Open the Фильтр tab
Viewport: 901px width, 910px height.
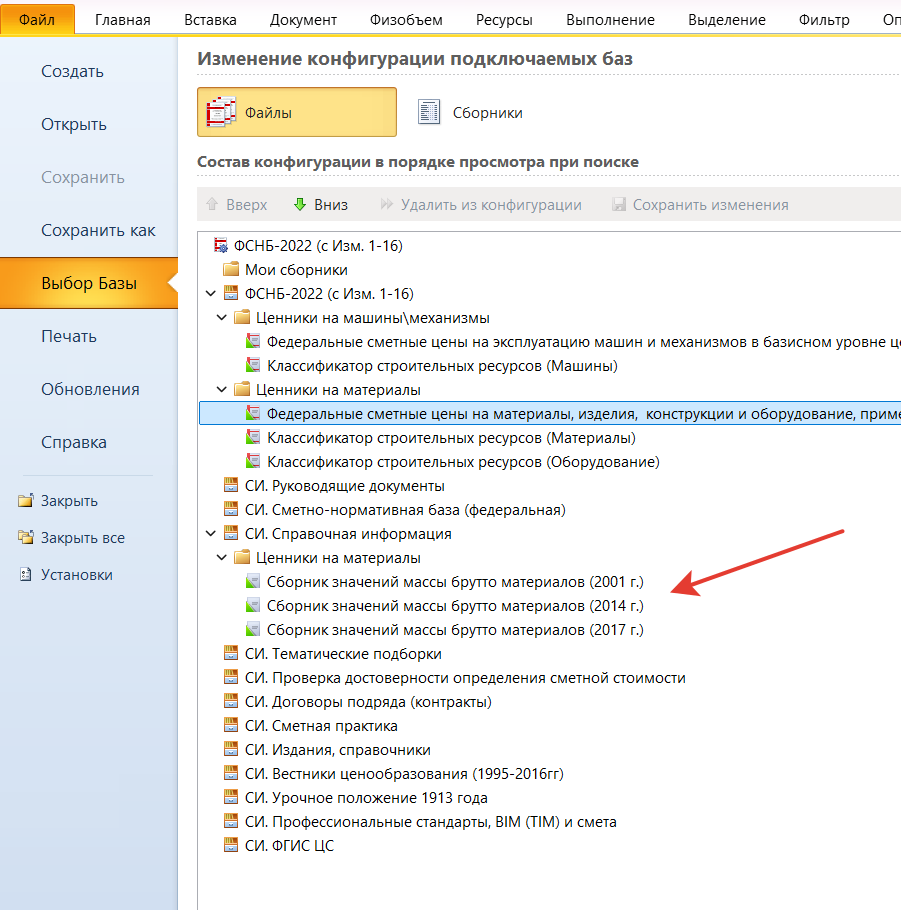[x=824, y=20]
